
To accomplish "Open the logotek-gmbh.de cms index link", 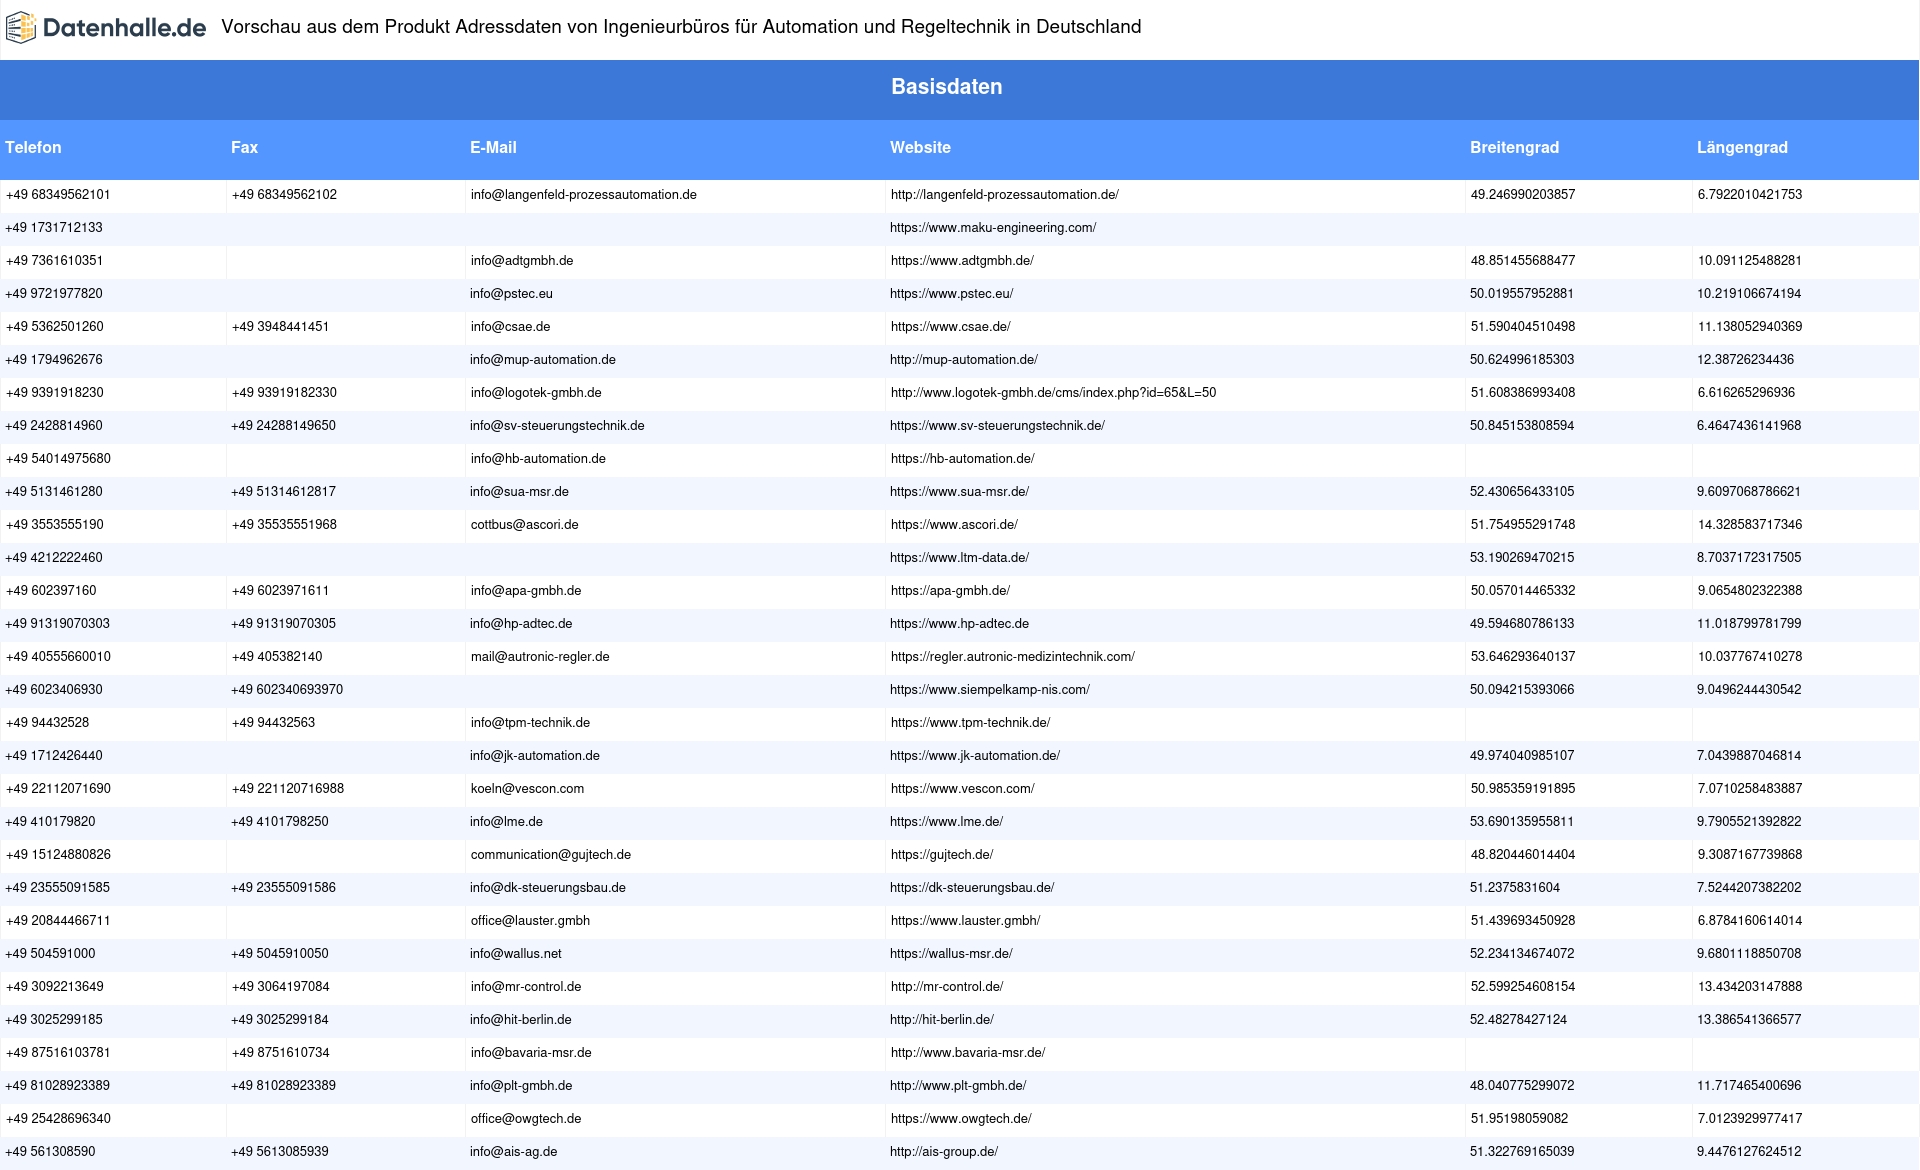I will point(1053,393).
